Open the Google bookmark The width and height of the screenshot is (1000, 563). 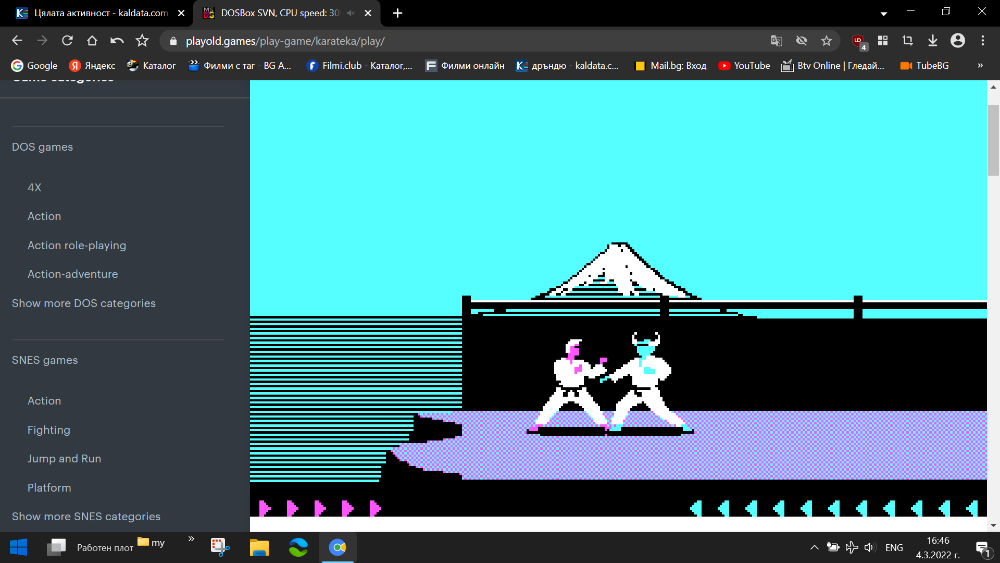click(x=34, y=66)
